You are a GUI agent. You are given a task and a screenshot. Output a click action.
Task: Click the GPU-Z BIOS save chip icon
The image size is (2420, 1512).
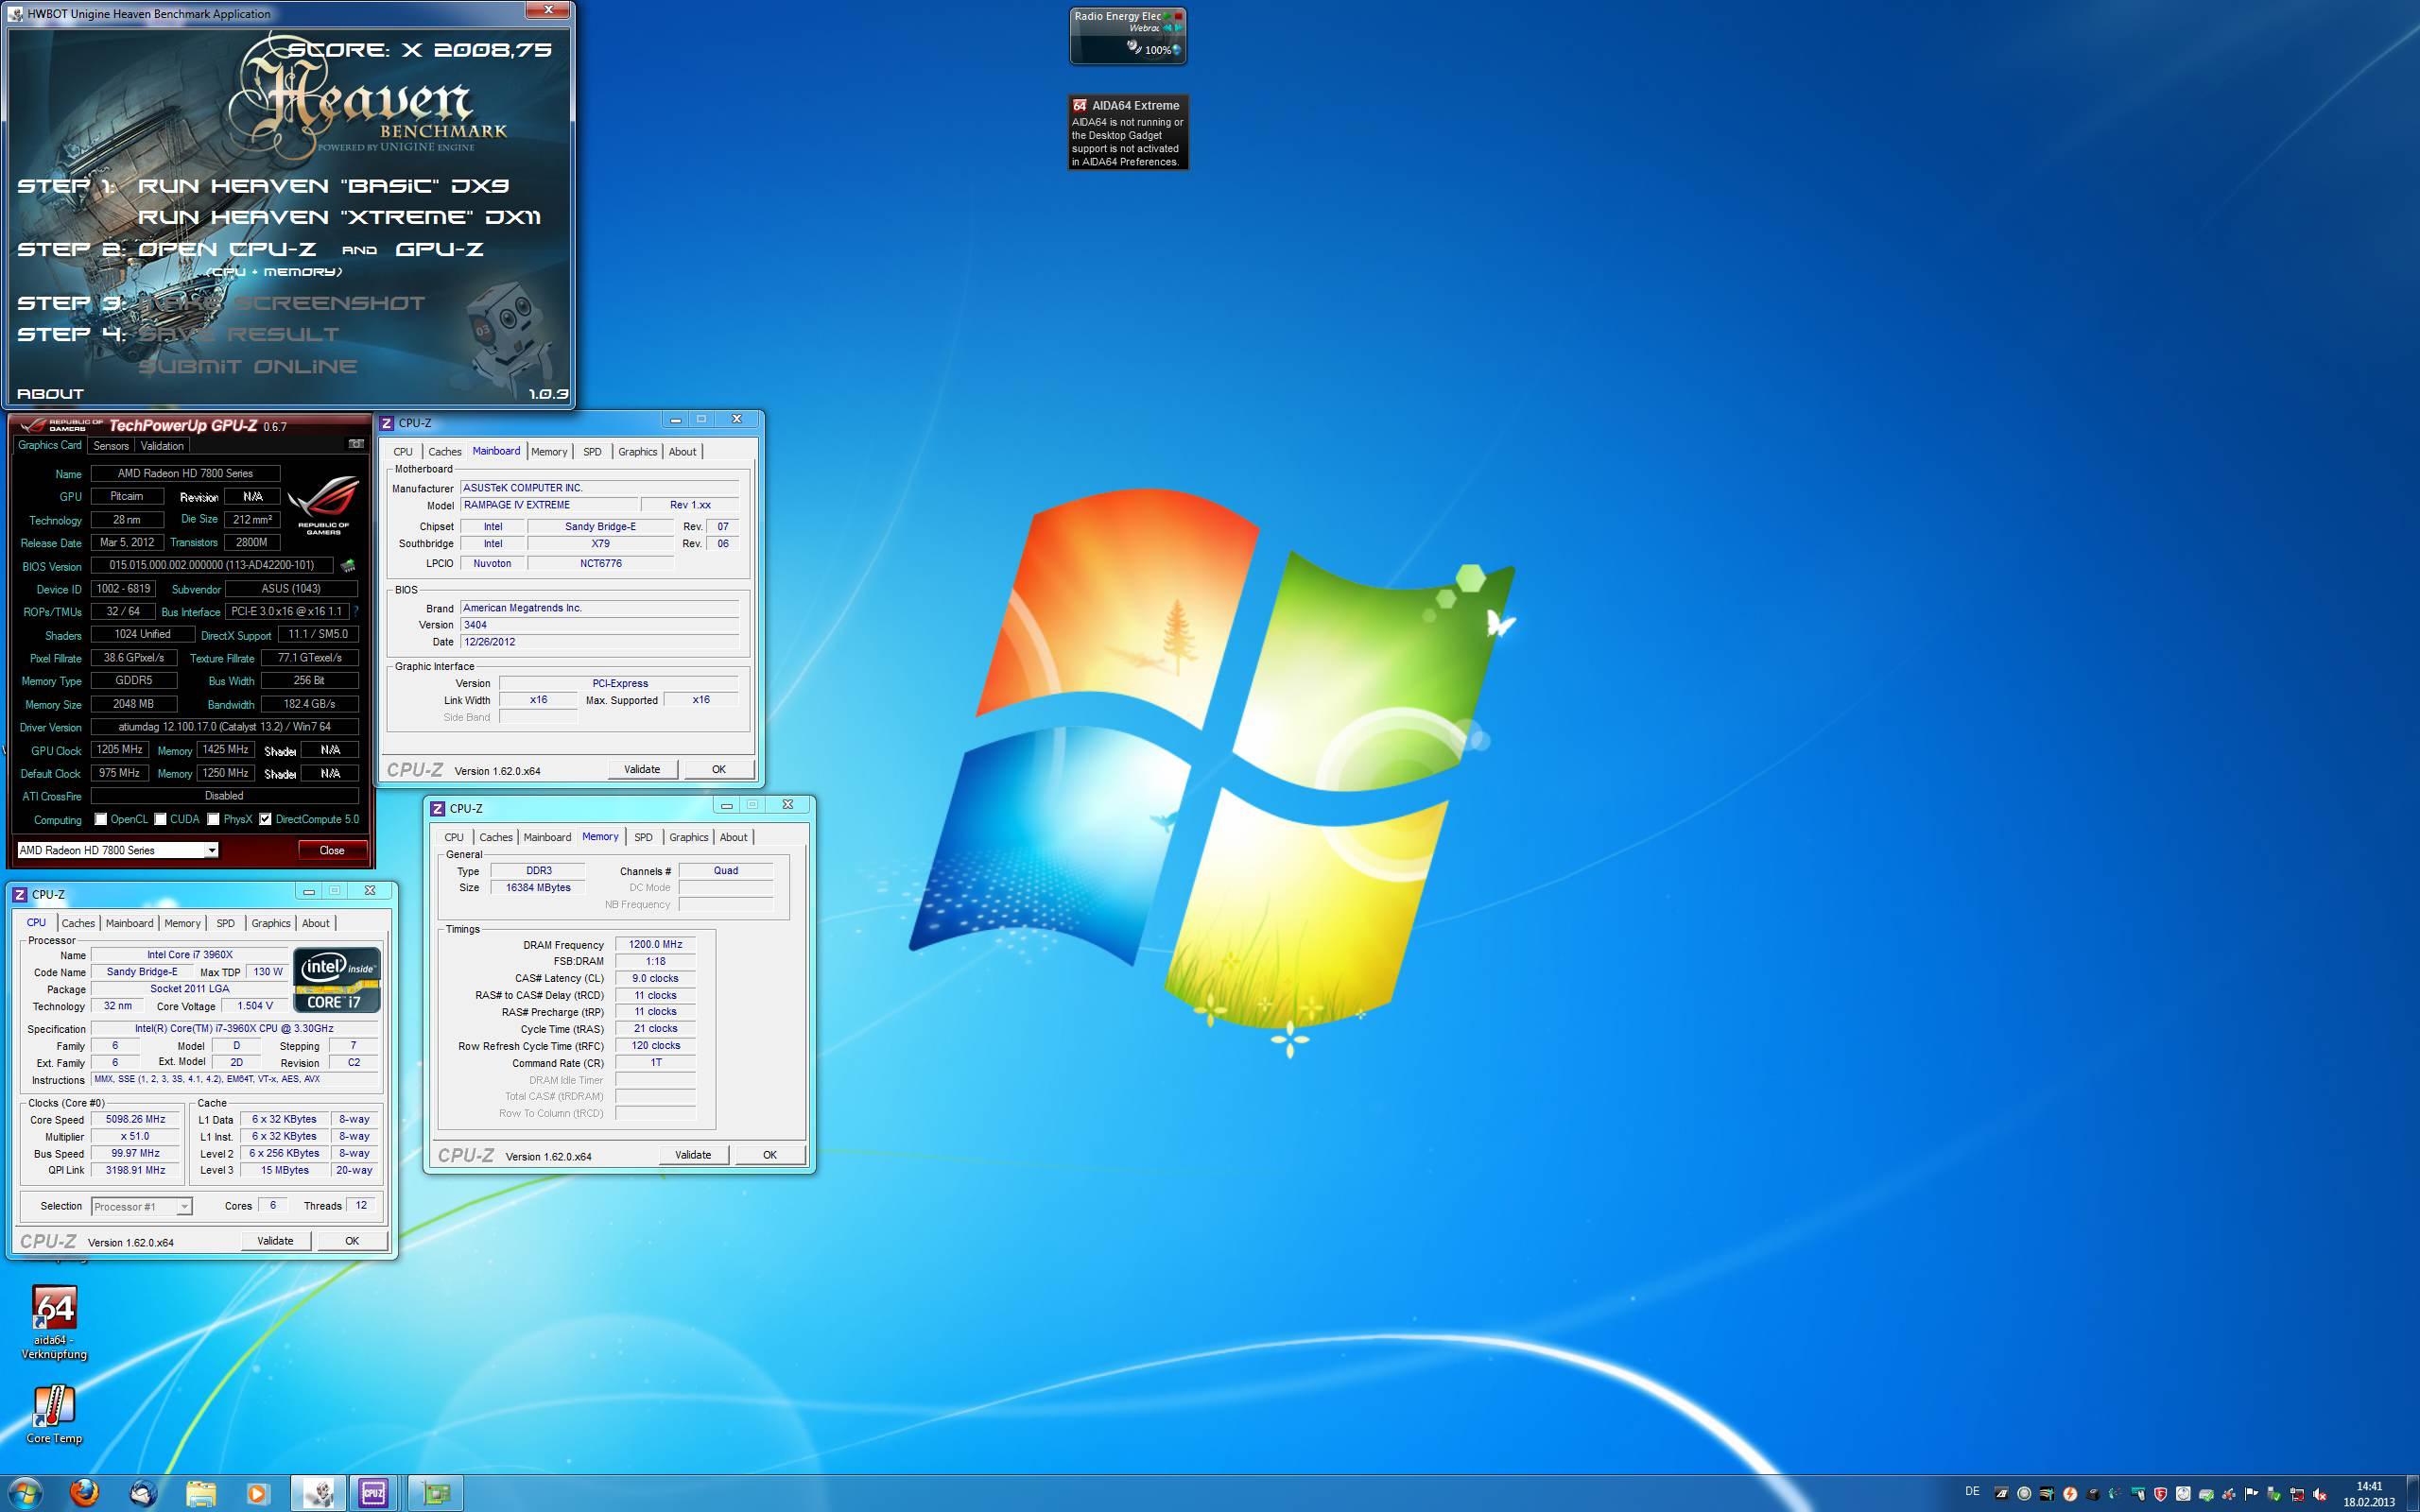point(348,566)
